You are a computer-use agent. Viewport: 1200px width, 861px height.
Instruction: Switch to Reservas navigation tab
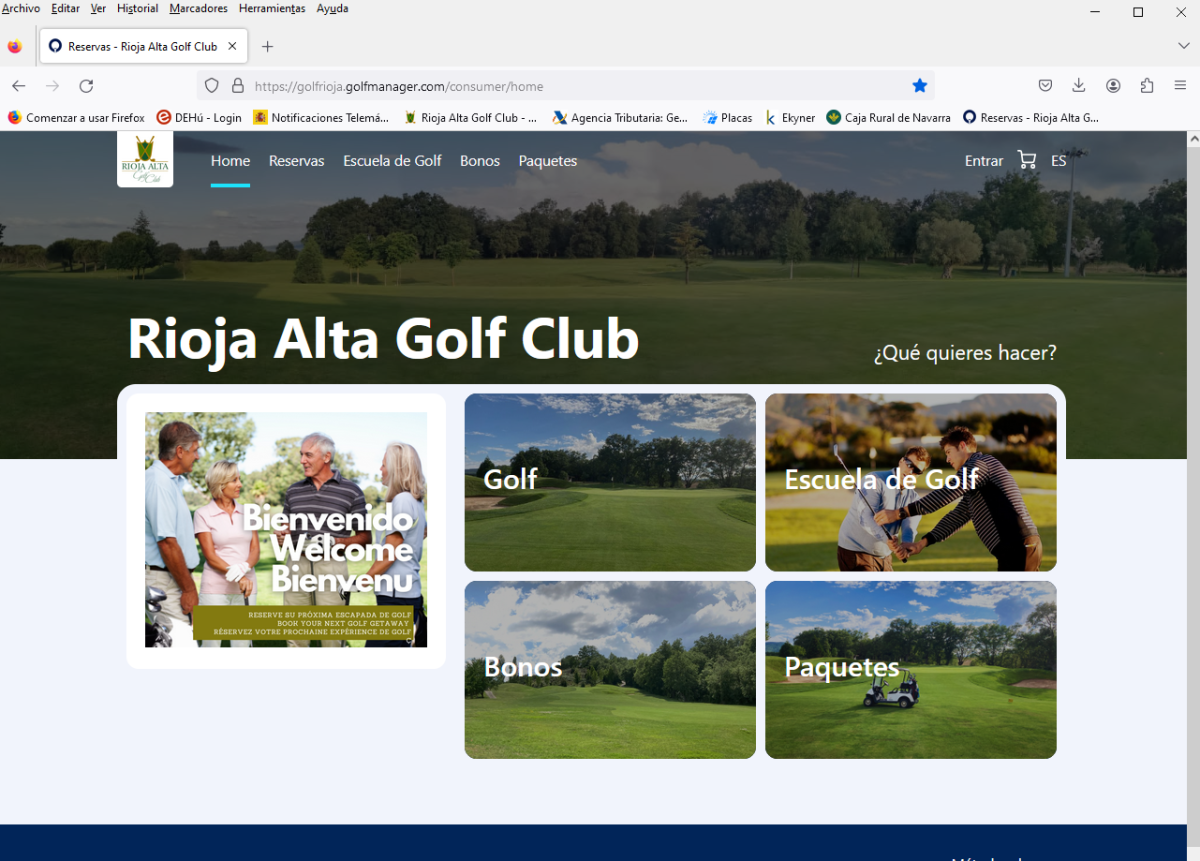[x=296, y=161]
